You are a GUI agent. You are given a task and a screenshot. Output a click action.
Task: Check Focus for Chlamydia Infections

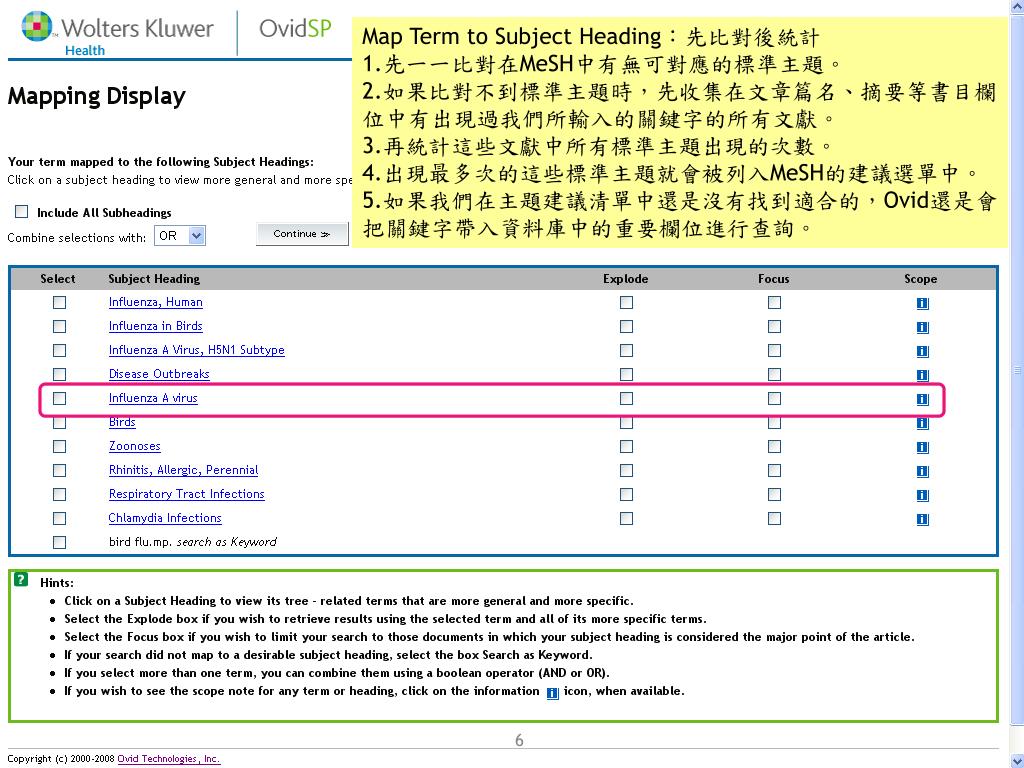click(x=775, y=518)
